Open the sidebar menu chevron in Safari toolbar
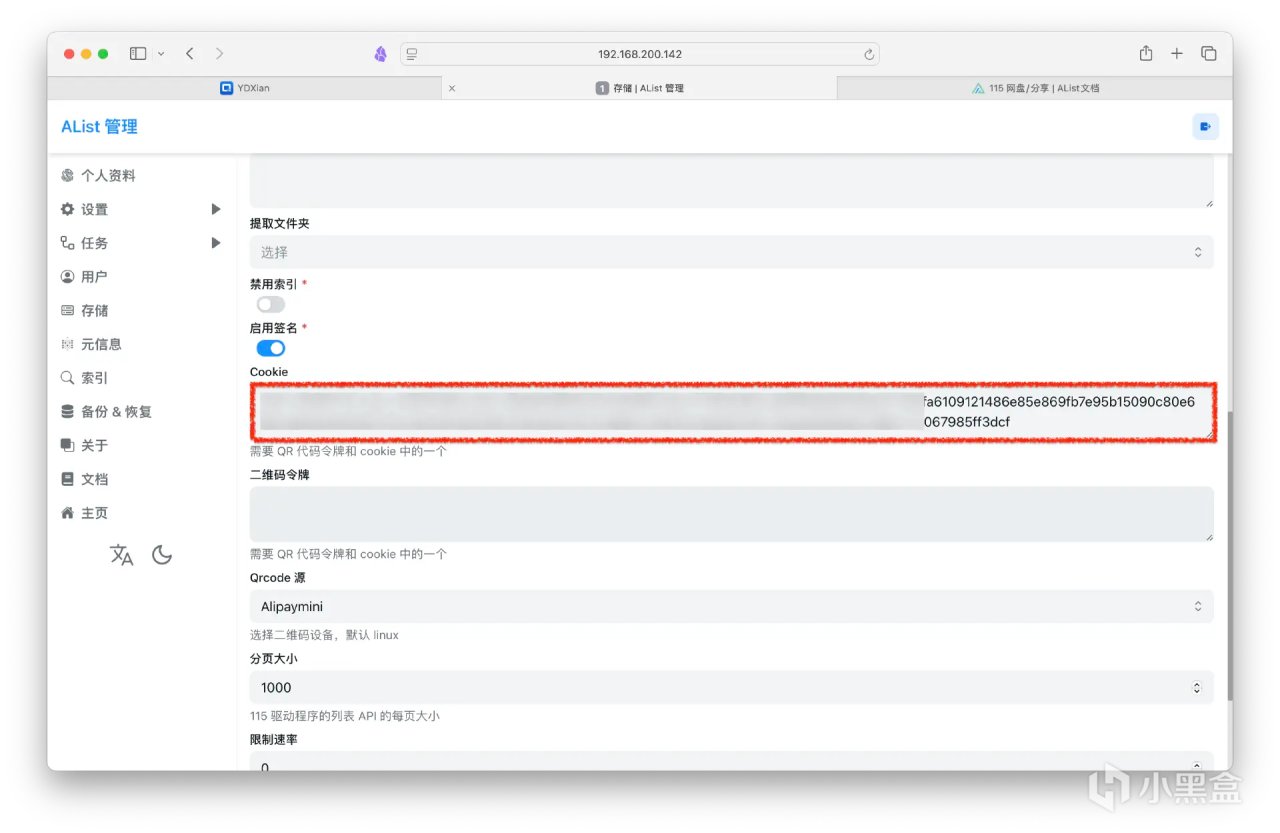 161,54
